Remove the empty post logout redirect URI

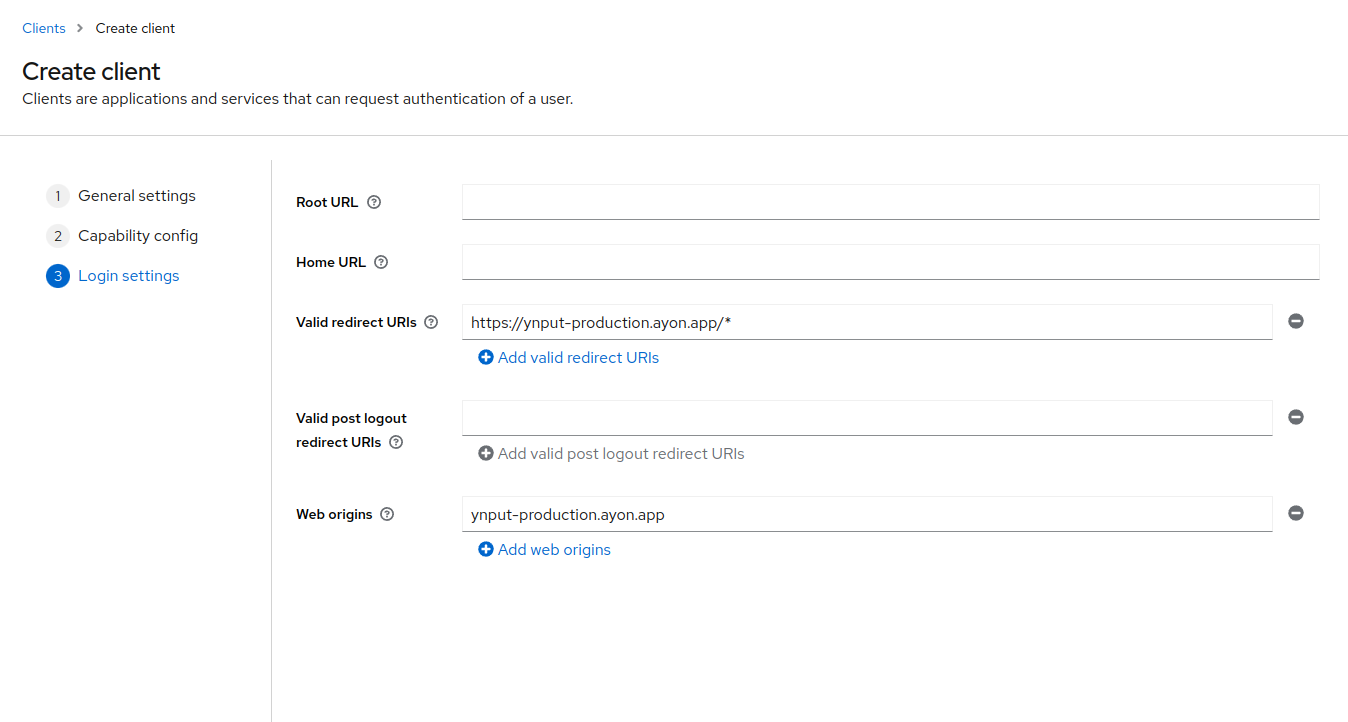coord(1295,417)
